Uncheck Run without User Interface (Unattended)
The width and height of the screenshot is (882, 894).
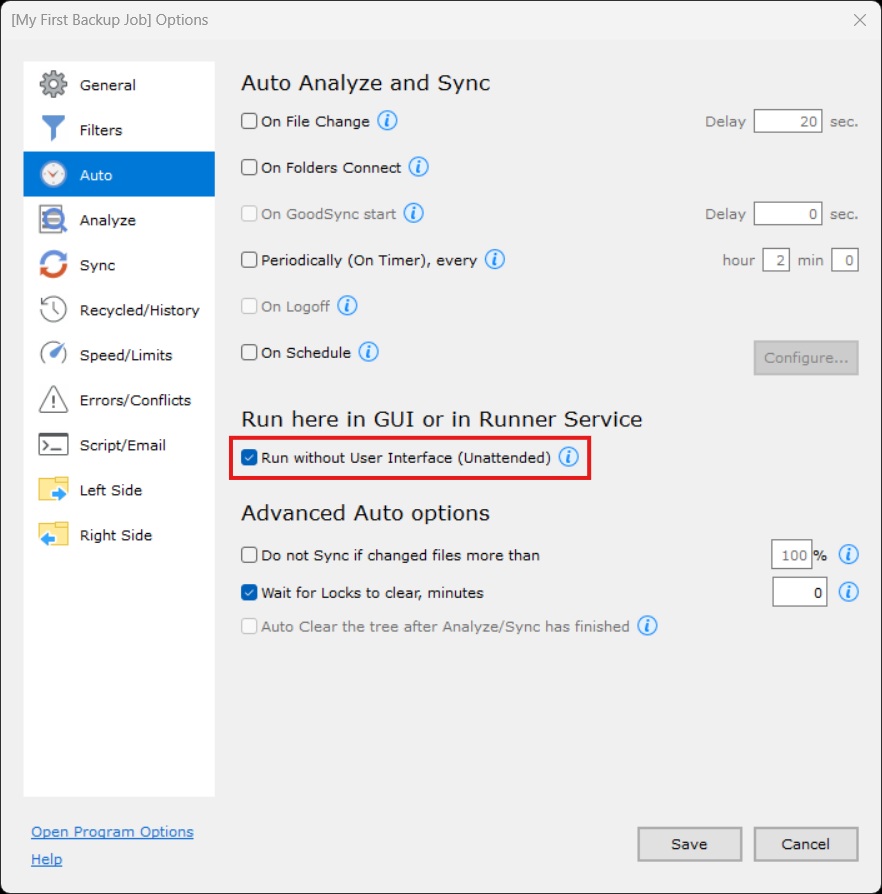(249, 457)
